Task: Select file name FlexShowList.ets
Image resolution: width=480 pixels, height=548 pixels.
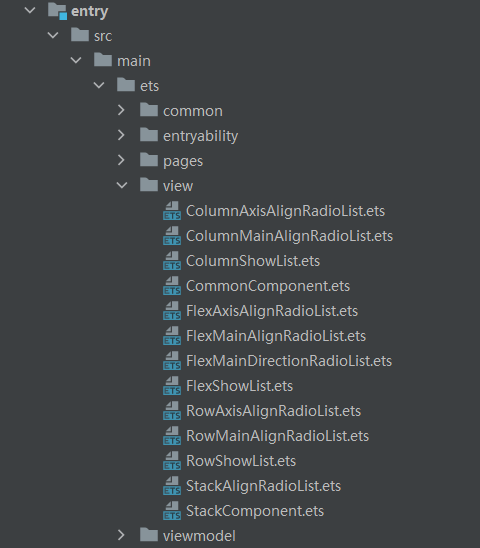Action: point(239,386)
